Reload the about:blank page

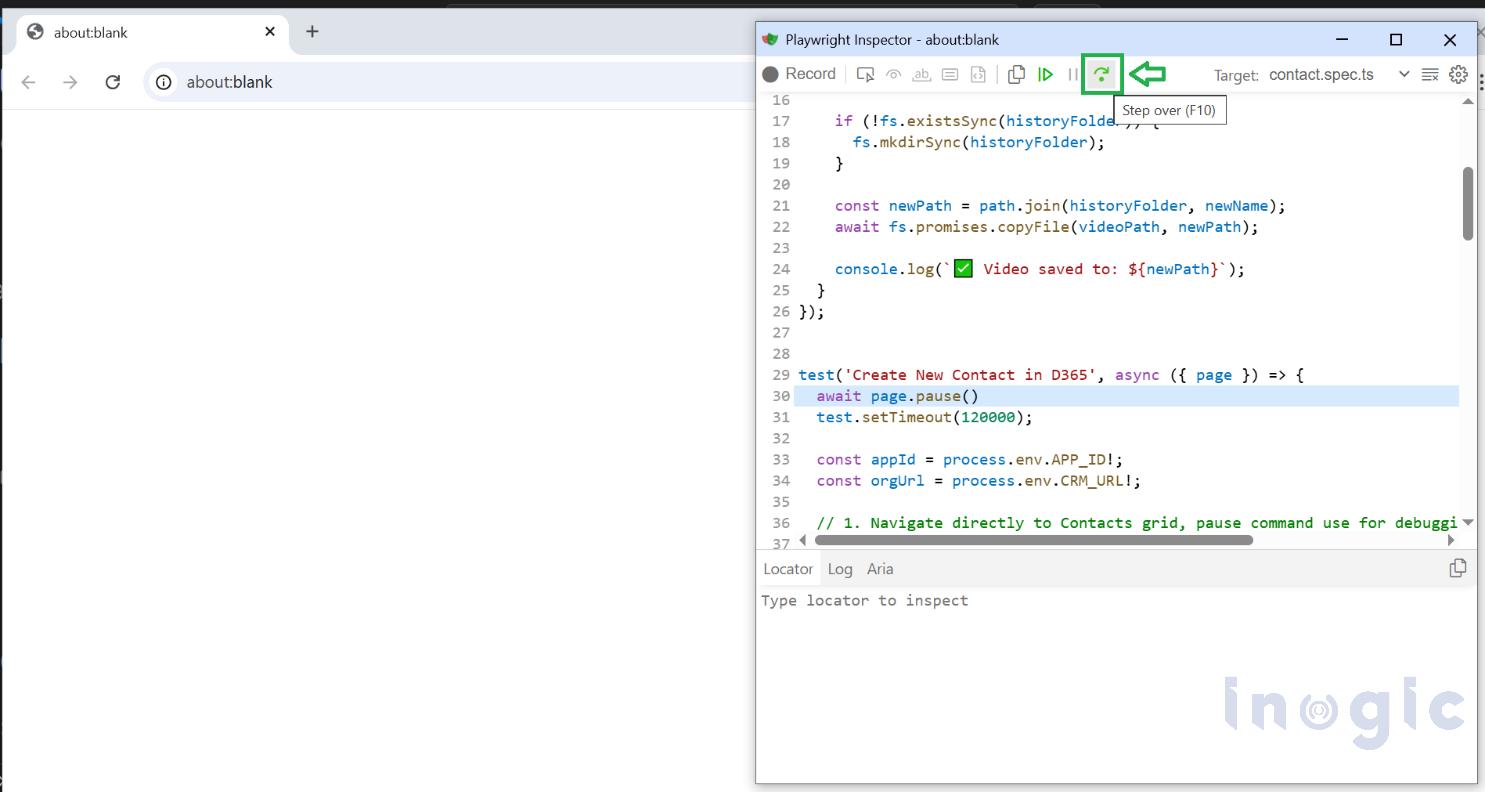[x=113, y=82]
